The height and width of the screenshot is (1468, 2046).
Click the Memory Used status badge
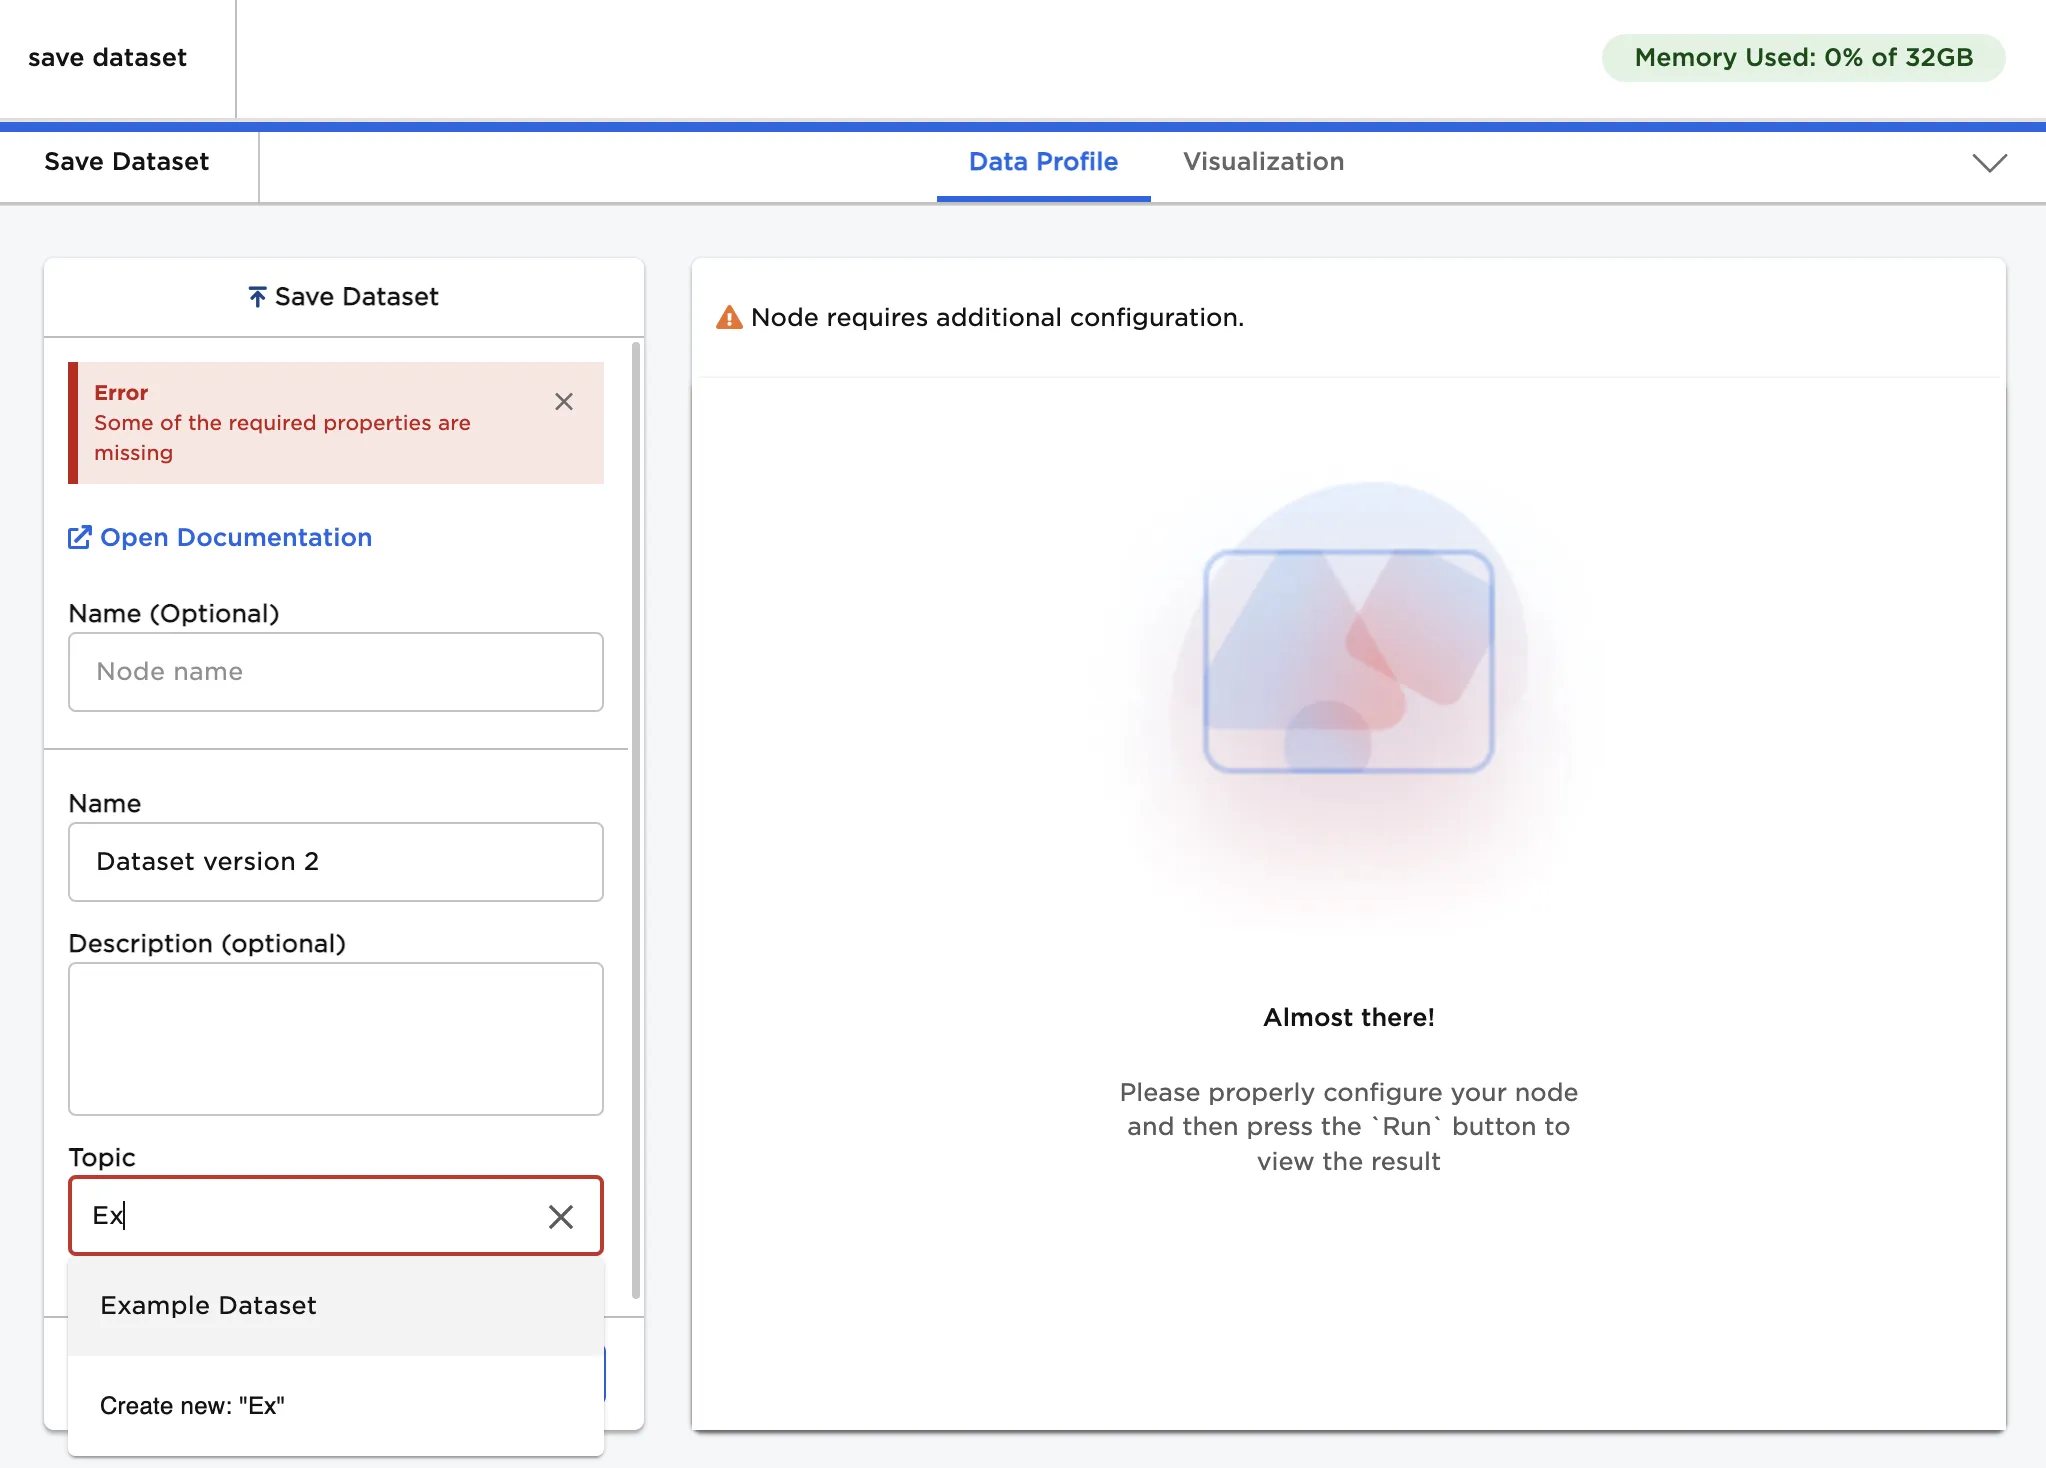[x=1803, y=58]
